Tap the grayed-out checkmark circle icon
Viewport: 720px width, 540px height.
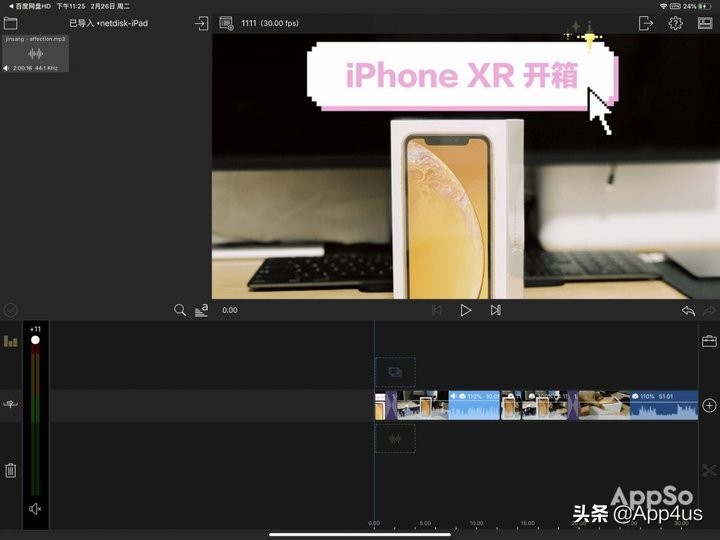11,310
